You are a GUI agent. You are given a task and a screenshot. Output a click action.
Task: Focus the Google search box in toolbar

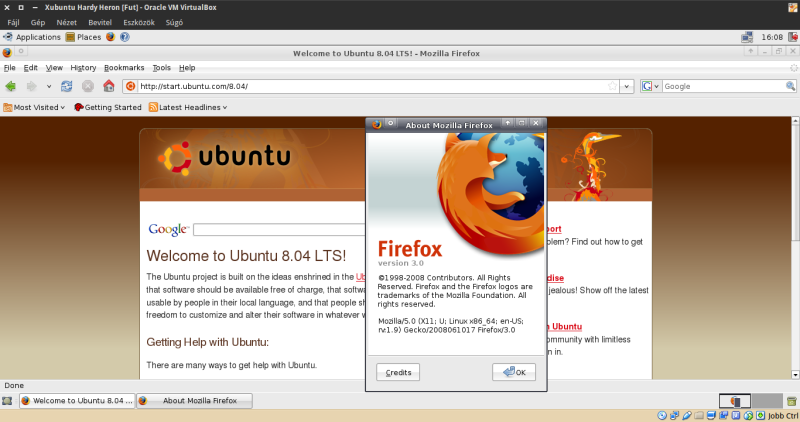tap(723, 86)
